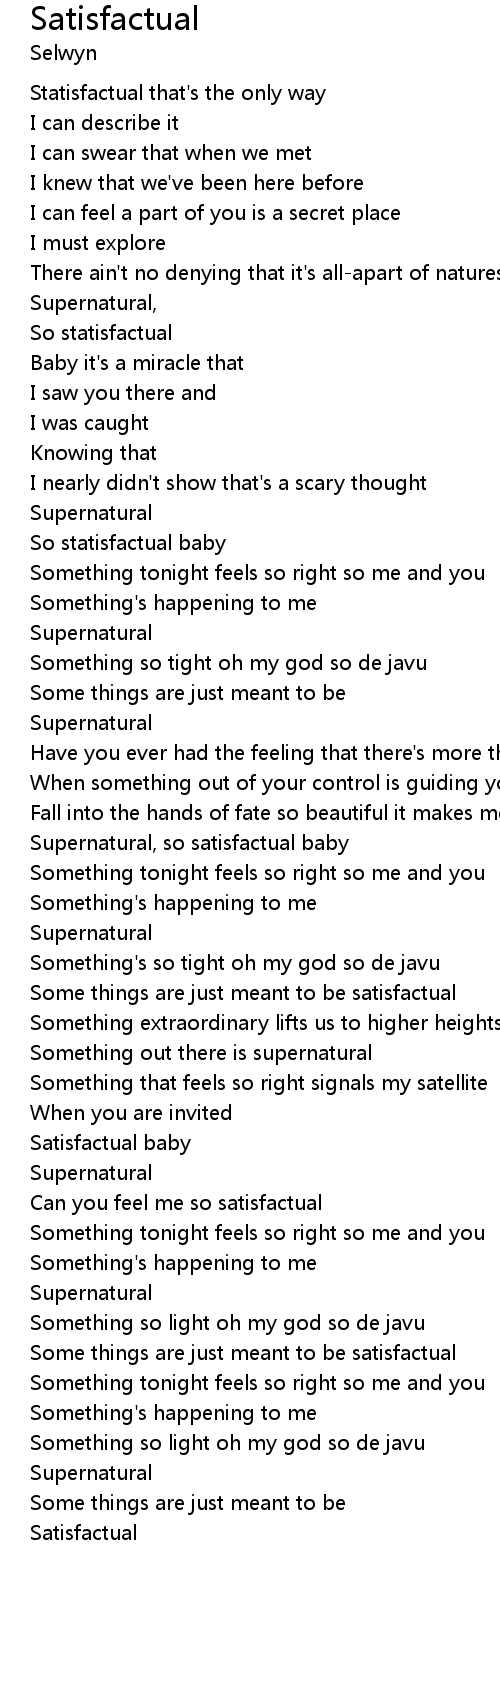Image resolution: width=500 pixels, height=1690 pixels.
Task: Click "I can swear that when we met"
Action: click(x=171, y=153)
